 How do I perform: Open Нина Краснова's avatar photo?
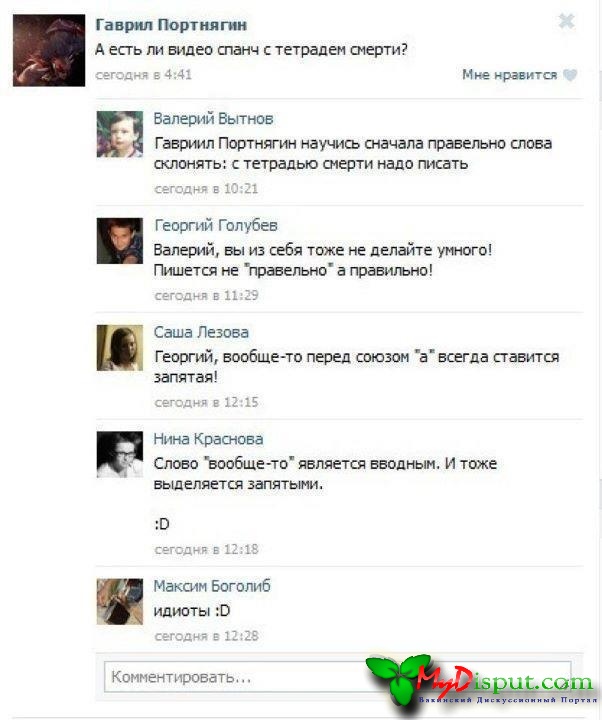[x=120, y=455]
